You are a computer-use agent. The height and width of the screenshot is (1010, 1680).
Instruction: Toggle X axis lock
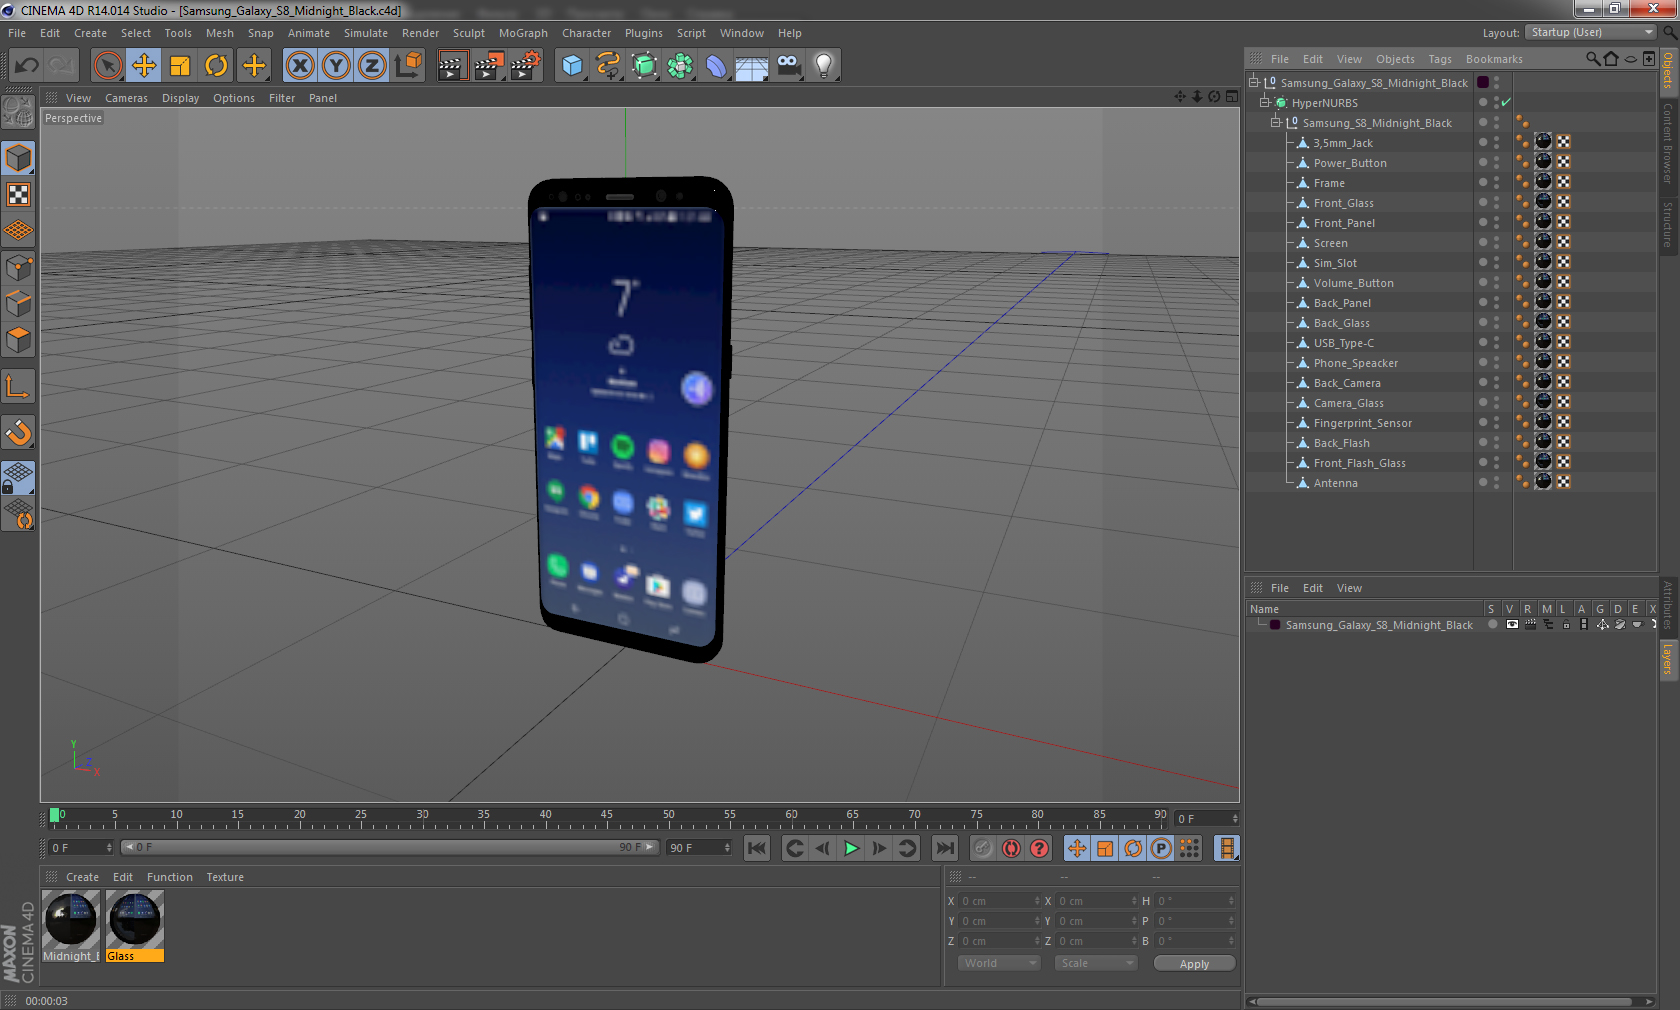point(299,66)
